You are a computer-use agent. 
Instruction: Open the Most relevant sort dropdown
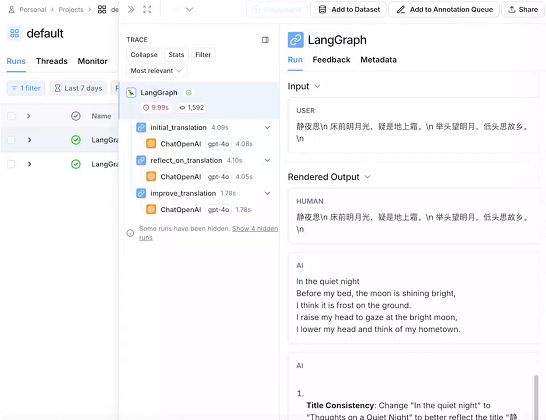156,71
